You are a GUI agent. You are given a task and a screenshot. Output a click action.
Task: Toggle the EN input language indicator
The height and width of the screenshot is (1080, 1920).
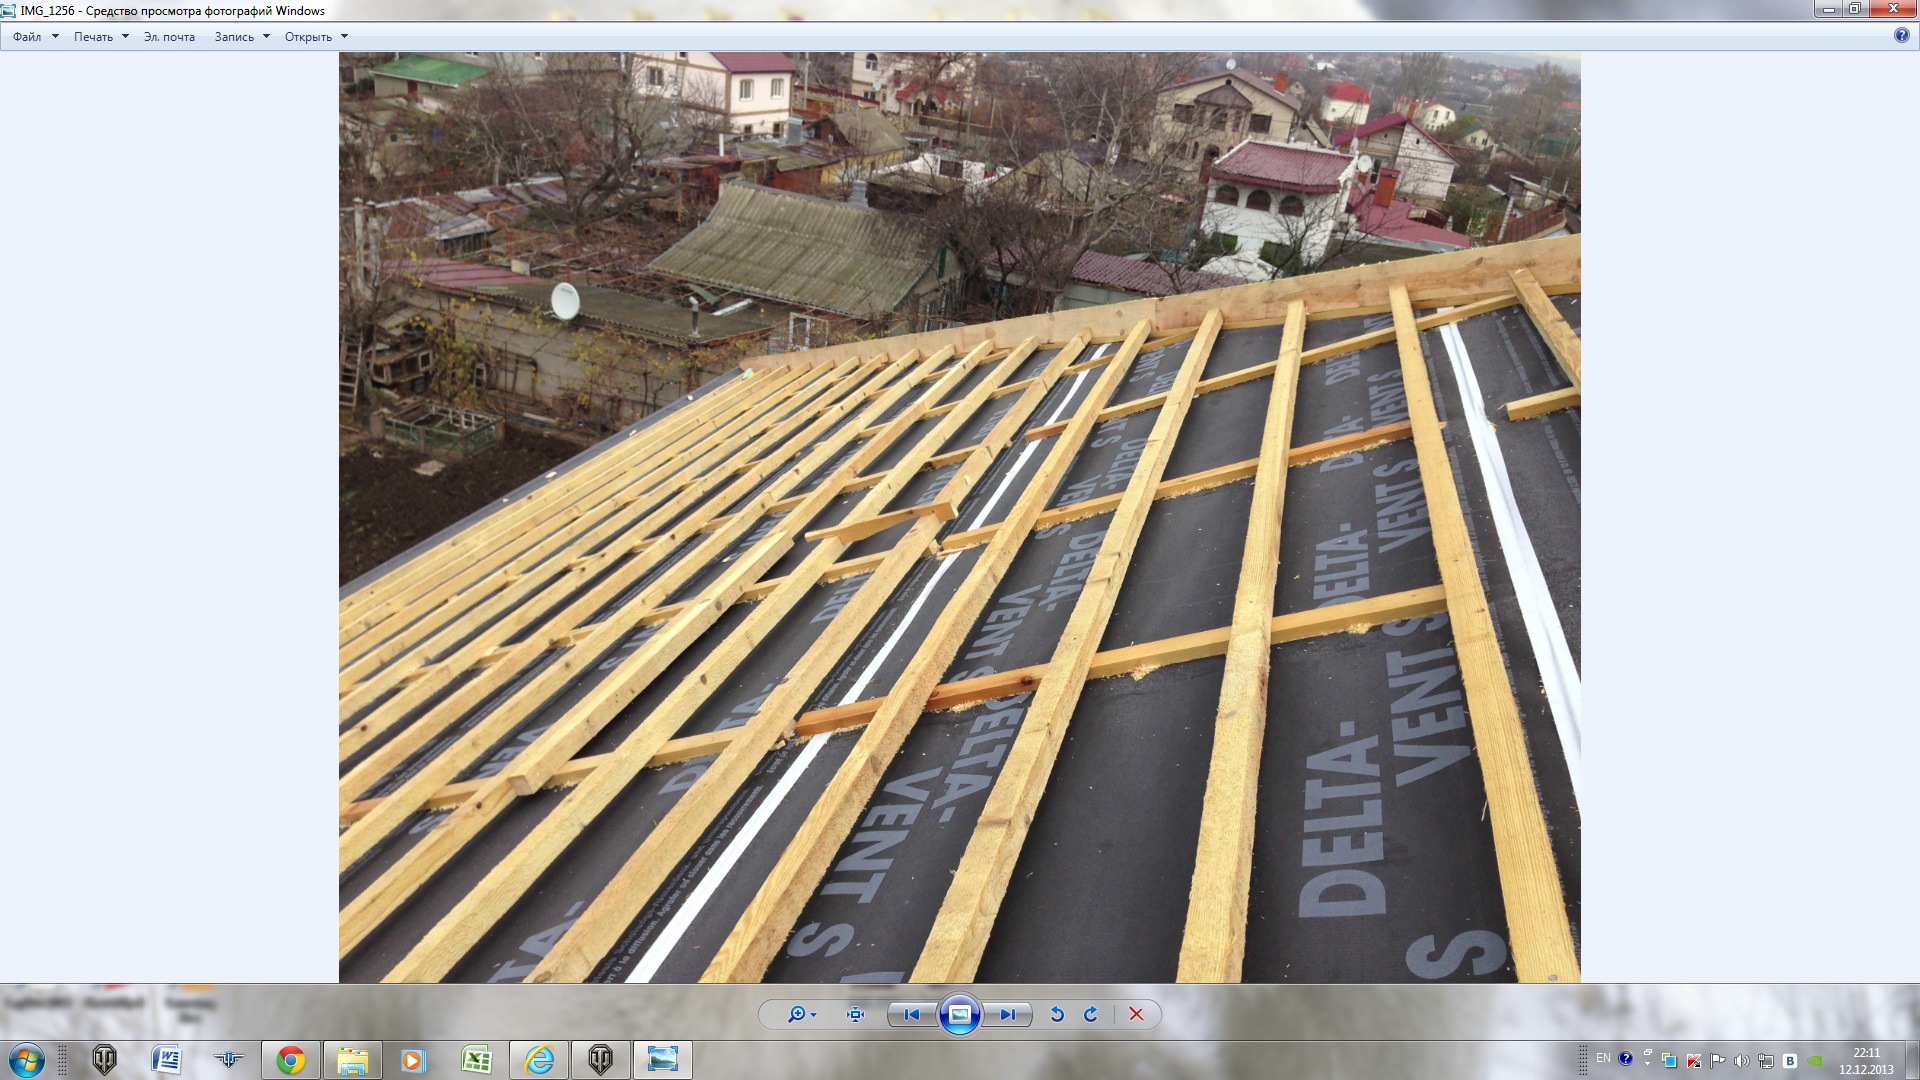coord(1603,1058)
